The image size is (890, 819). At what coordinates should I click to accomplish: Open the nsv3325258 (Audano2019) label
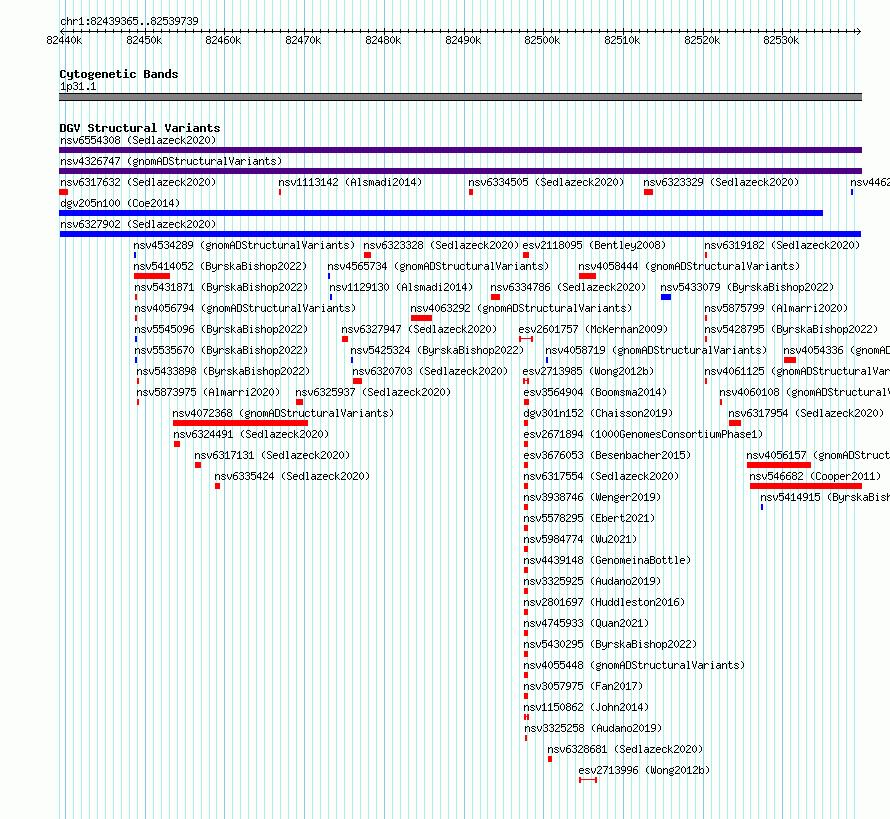(593, 728)
